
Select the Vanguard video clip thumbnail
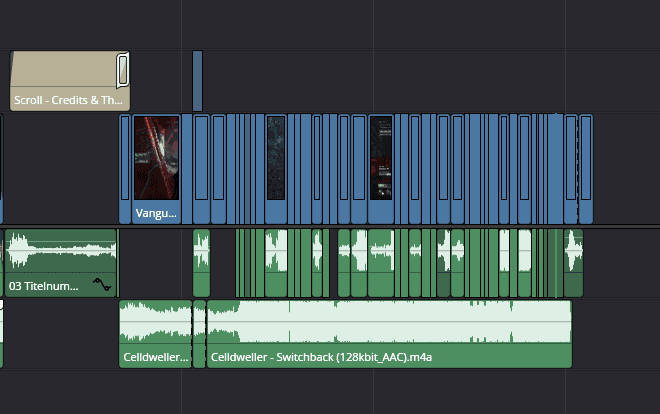(156, 157)
